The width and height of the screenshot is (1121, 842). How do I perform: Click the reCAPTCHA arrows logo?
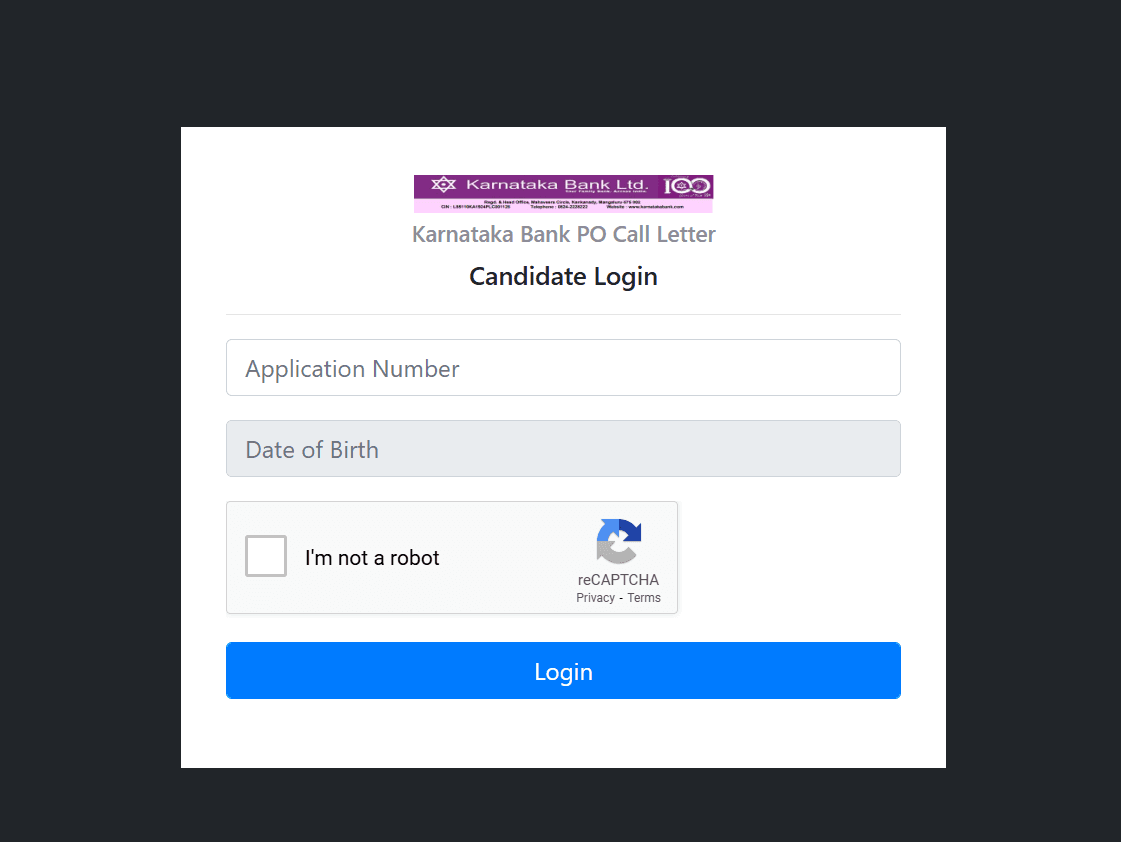click(x=618, y=541)
